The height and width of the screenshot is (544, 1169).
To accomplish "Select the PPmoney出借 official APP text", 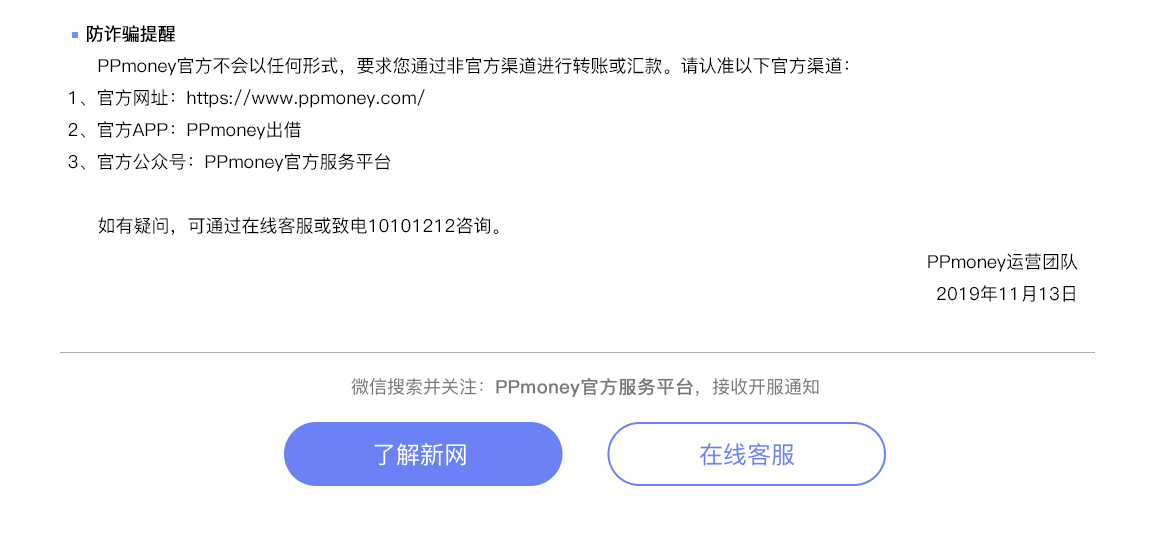I will pos(244,130).
